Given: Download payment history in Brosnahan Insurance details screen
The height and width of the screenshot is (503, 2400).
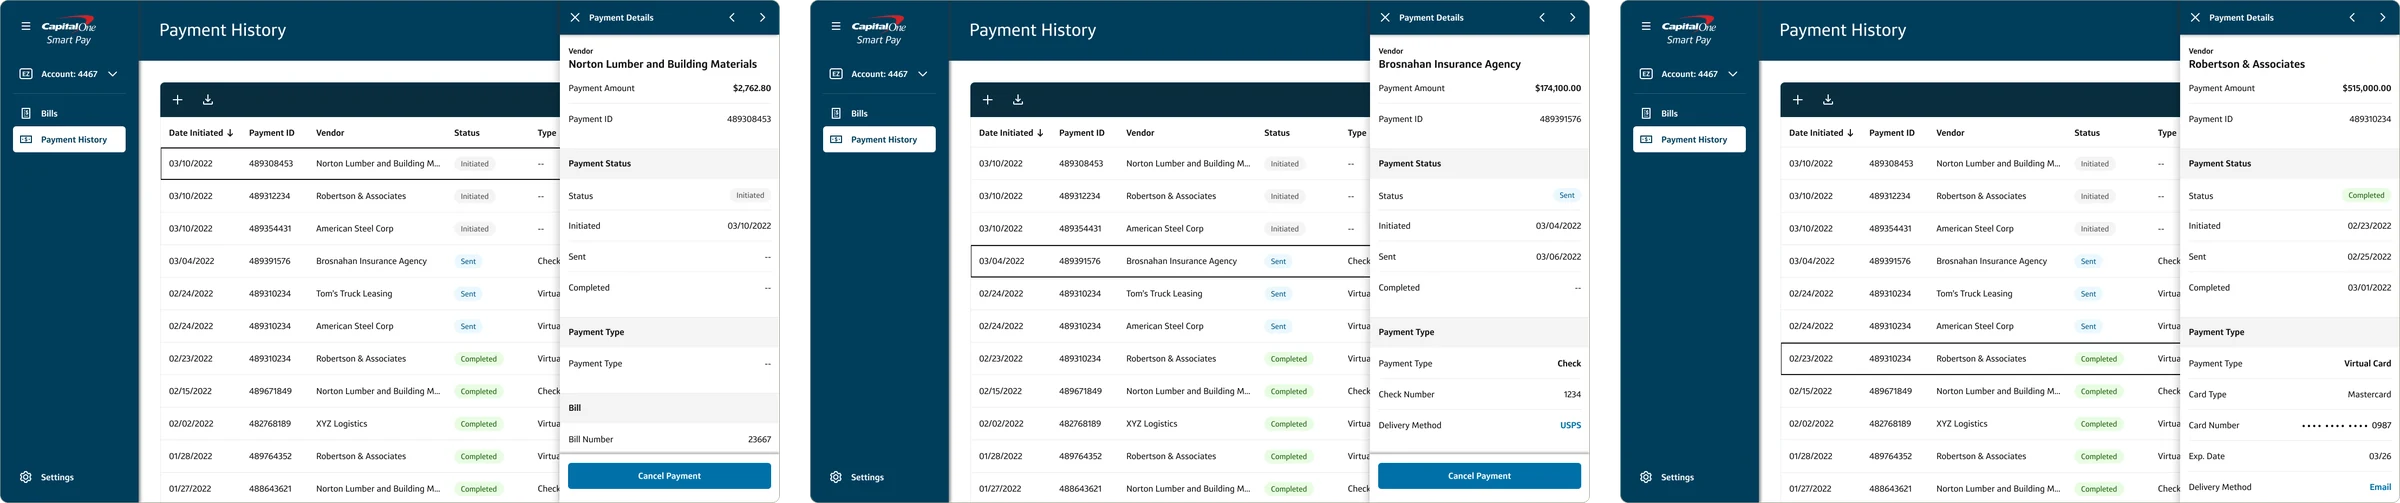Looking at the screenshot, I should [x=1018, y=100].
